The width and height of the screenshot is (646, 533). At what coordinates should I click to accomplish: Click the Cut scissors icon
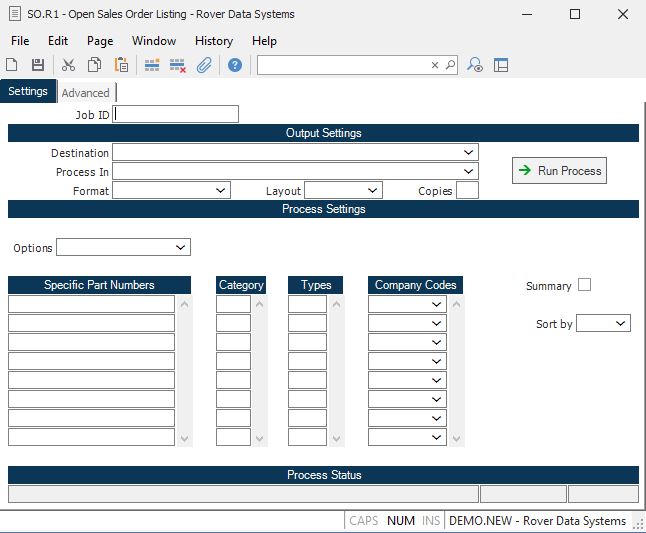(68, 65)
